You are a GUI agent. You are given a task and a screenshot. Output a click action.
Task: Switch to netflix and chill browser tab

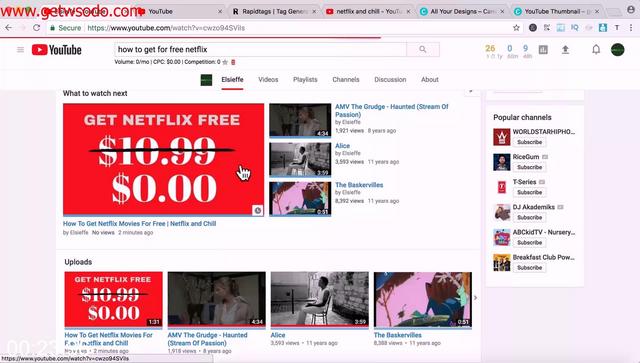(369, 11)
